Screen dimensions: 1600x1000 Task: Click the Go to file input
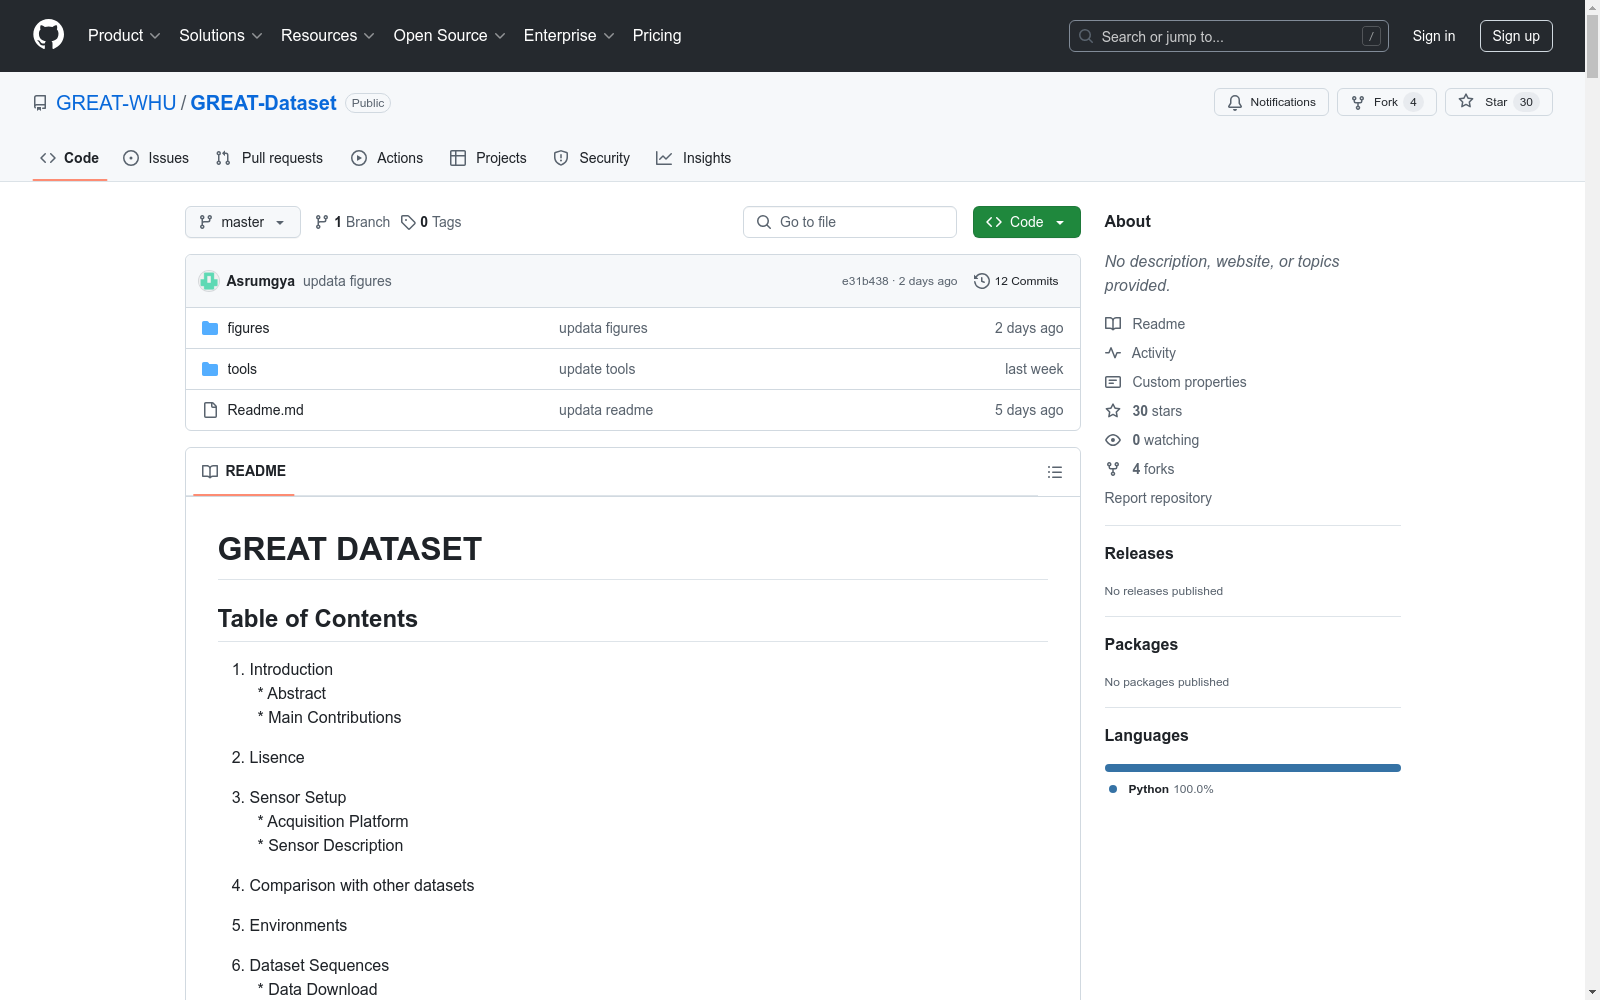coord(850,222)
